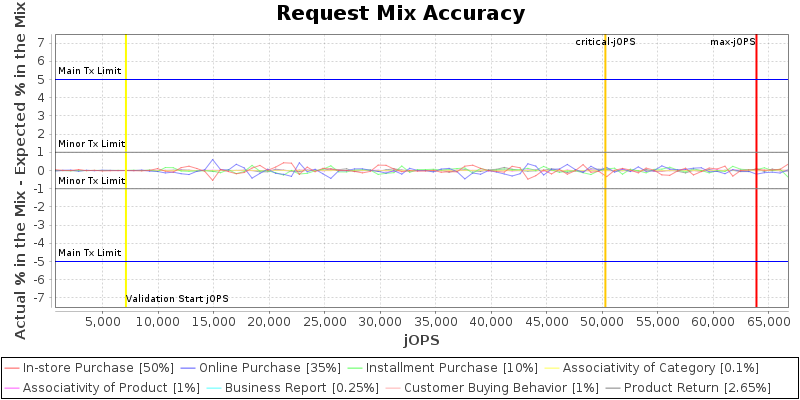The width and height of the screenshot is (800, 400).
Task: Click the 30,000 tick label on x-axis
Action: click(380, 322)
